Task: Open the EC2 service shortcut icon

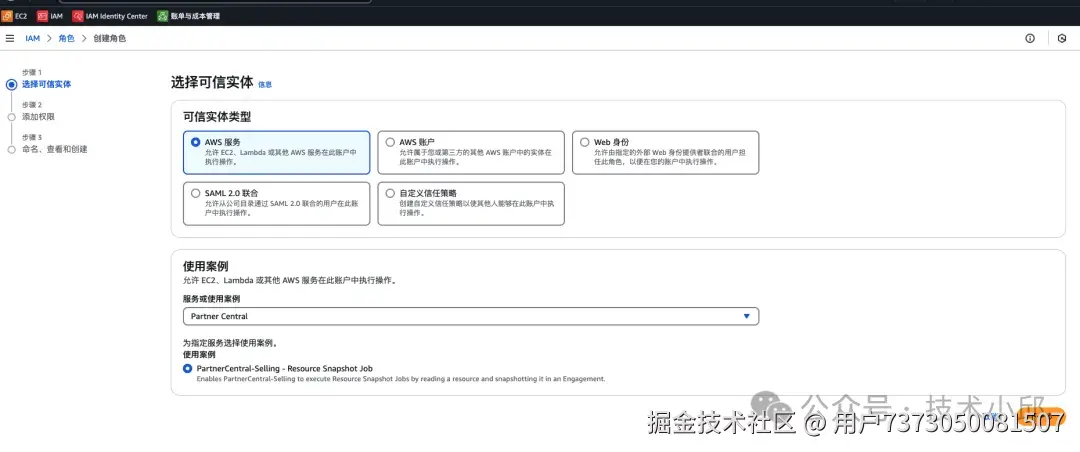Action: pyautogui.click(x=7, y=16)
